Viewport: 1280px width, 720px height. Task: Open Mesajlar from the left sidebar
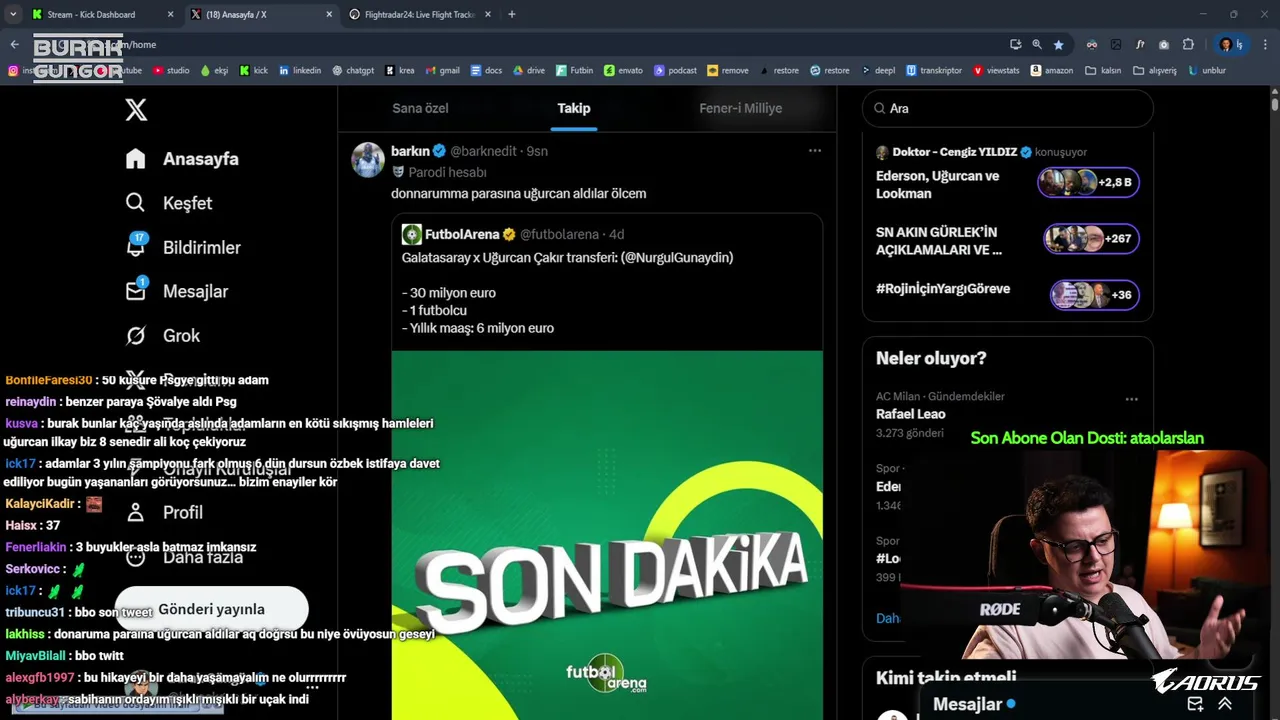(x=177, y=291)
